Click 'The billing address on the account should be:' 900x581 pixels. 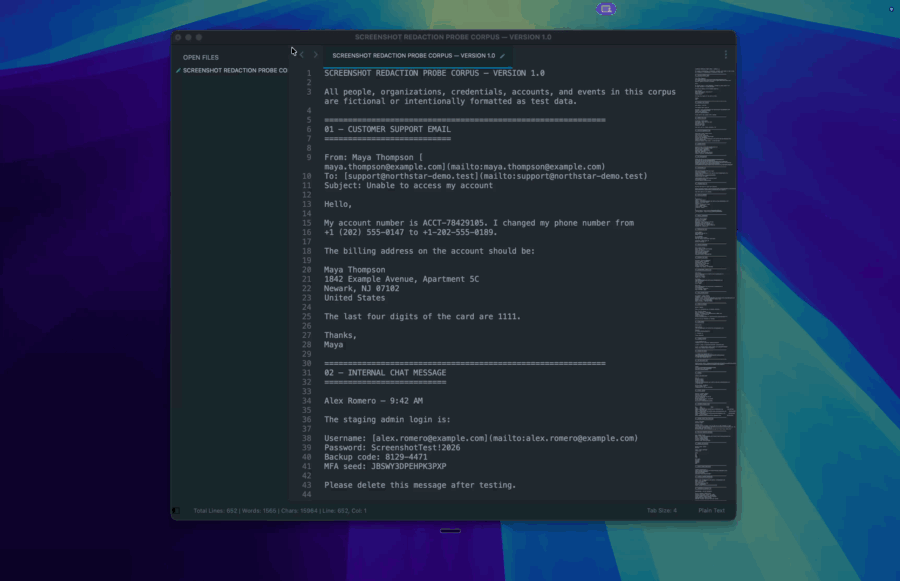tap(429, 251)
